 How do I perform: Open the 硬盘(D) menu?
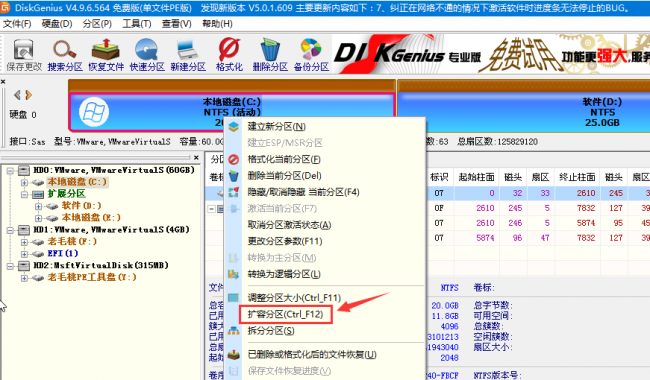[x=57, y=24]
